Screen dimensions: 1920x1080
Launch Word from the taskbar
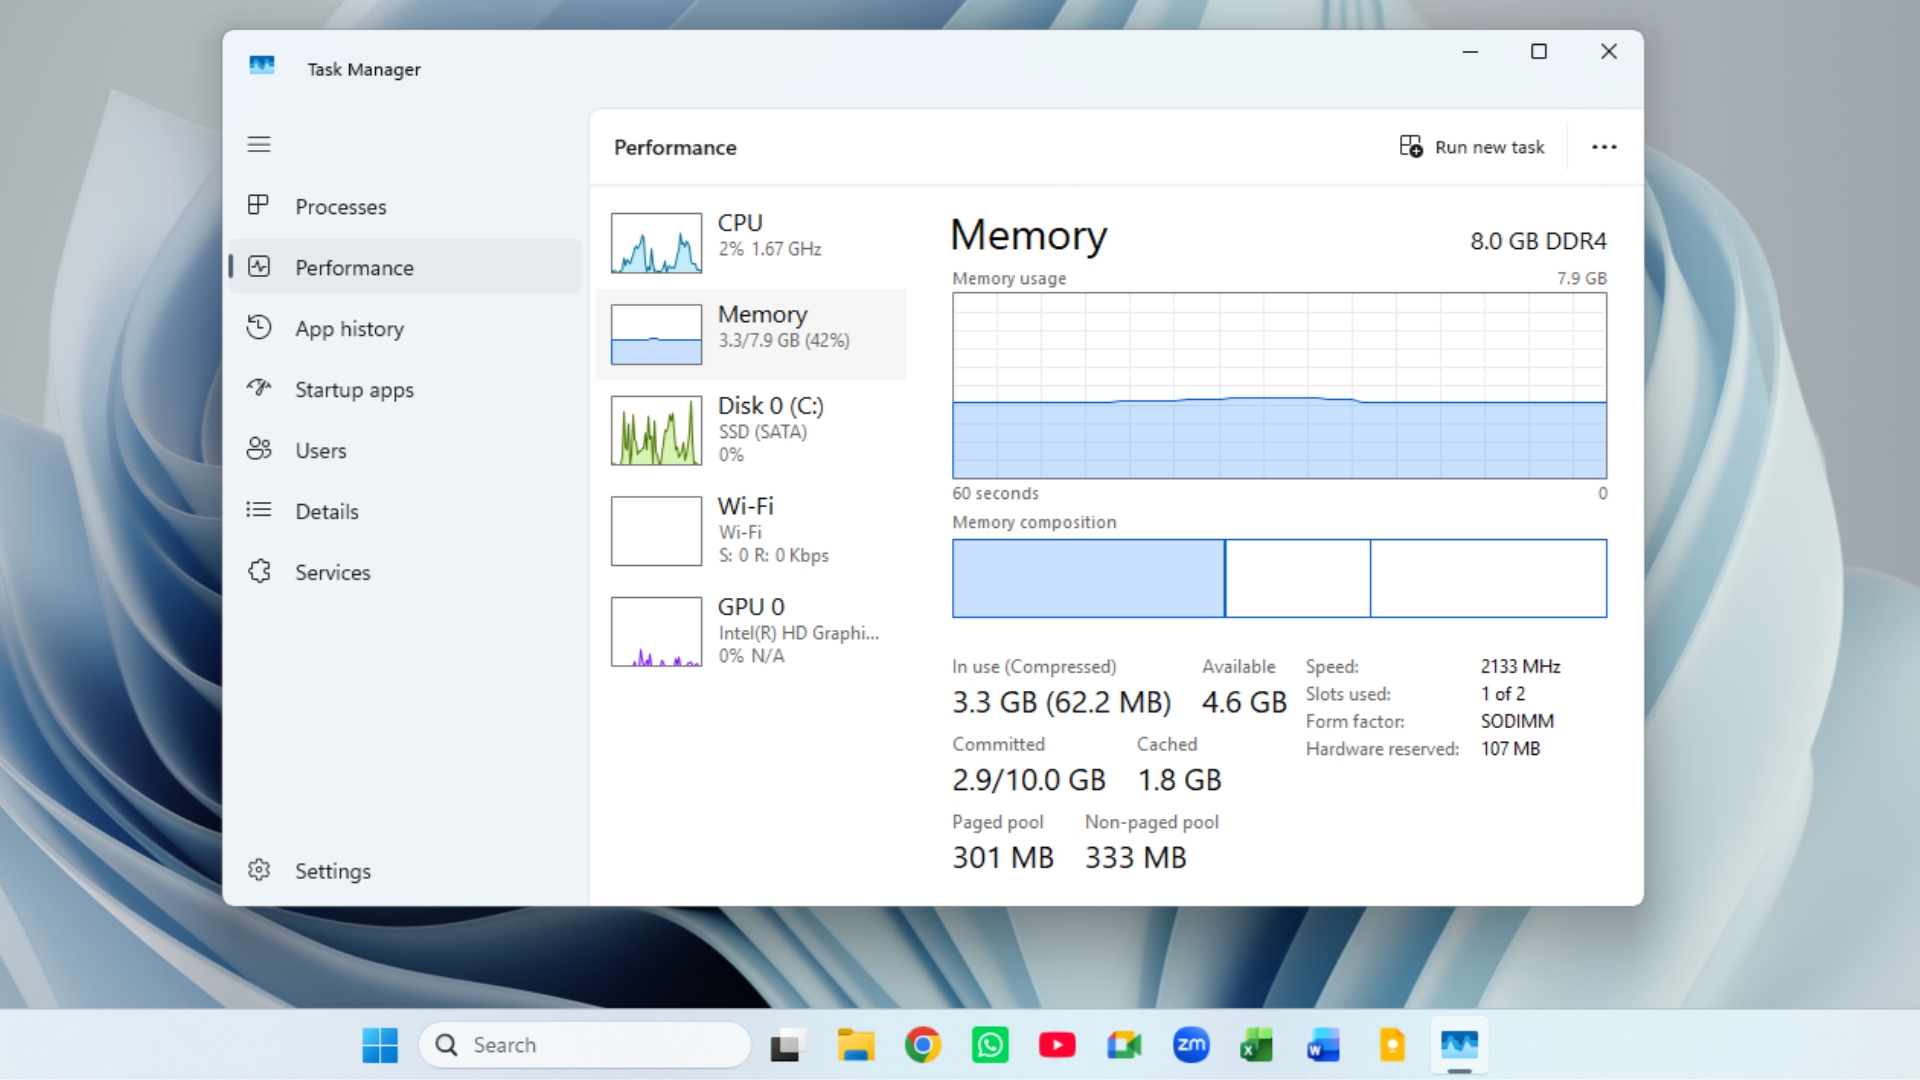(x=1324, y=1045)
